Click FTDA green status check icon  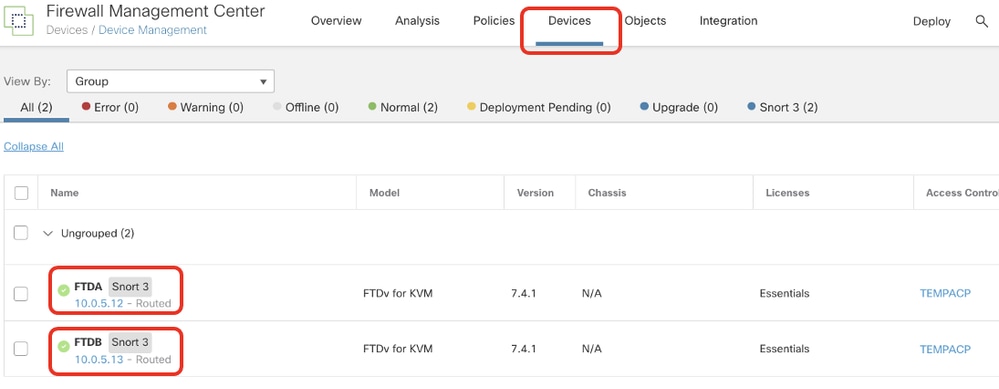(x=64, y=291)
